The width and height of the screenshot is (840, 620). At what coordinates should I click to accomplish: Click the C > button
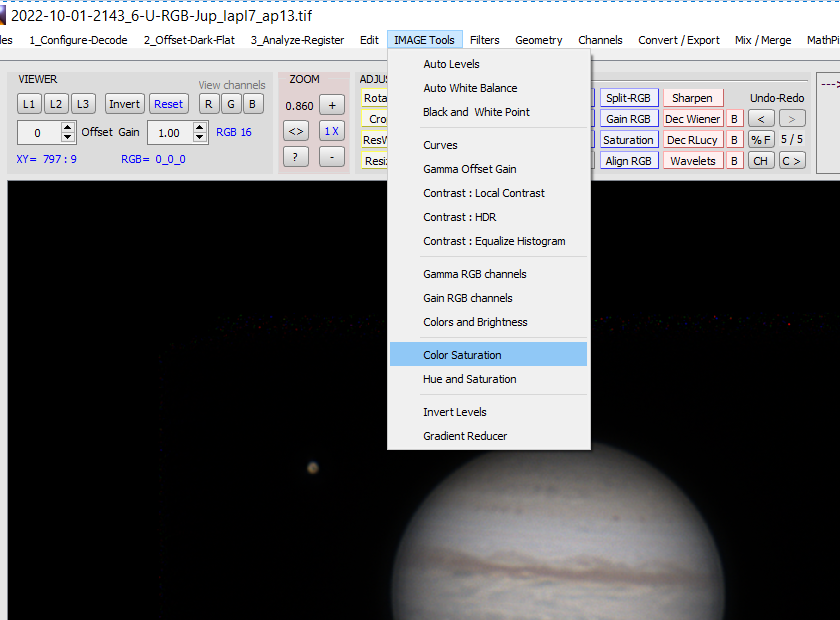coord(792,161)
